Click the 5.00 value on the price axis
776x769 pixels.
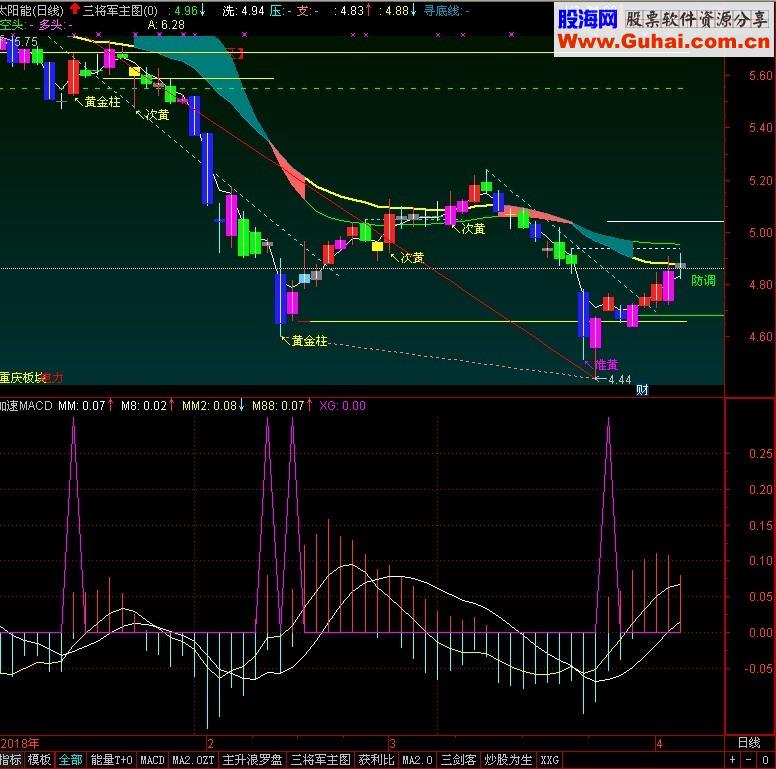point(761,233)
